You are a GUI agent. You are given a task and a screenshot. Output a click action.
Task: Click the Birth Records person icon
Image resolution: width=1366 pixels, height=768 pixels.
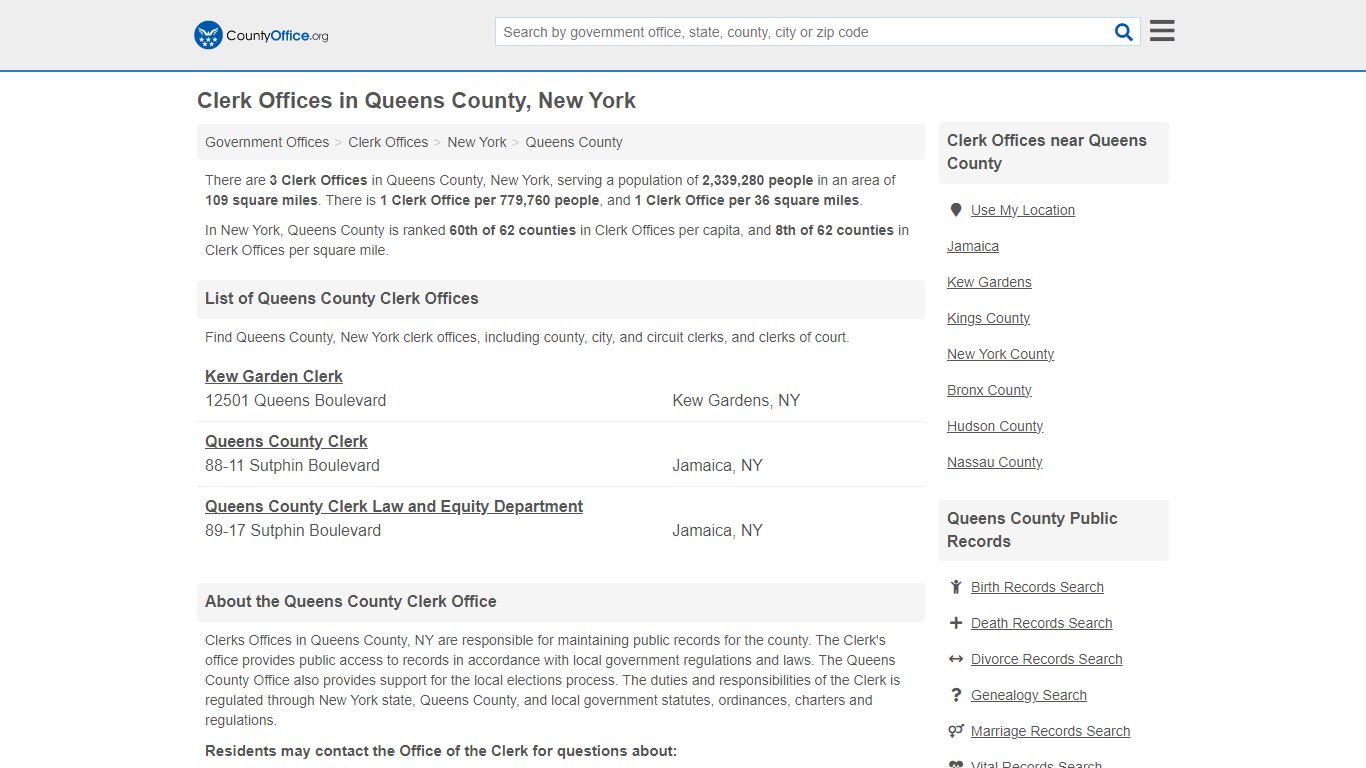[956, 587]
